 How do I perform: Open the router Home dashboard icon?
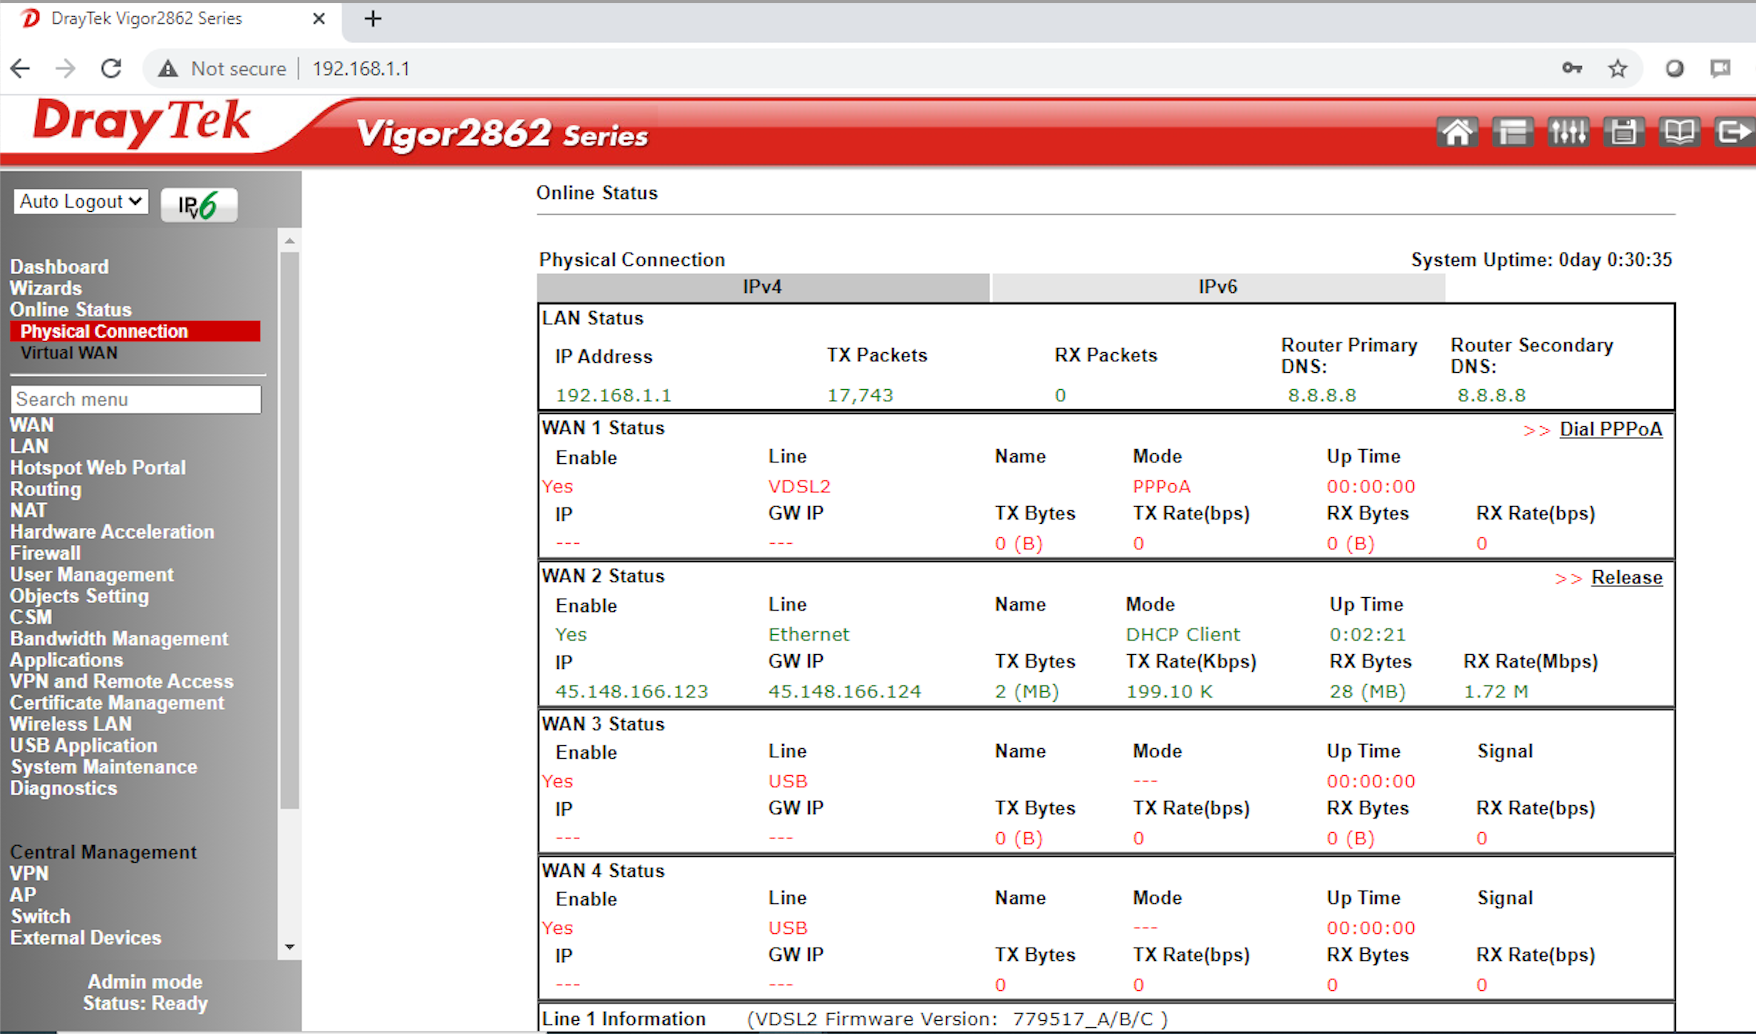point(1457,132)
